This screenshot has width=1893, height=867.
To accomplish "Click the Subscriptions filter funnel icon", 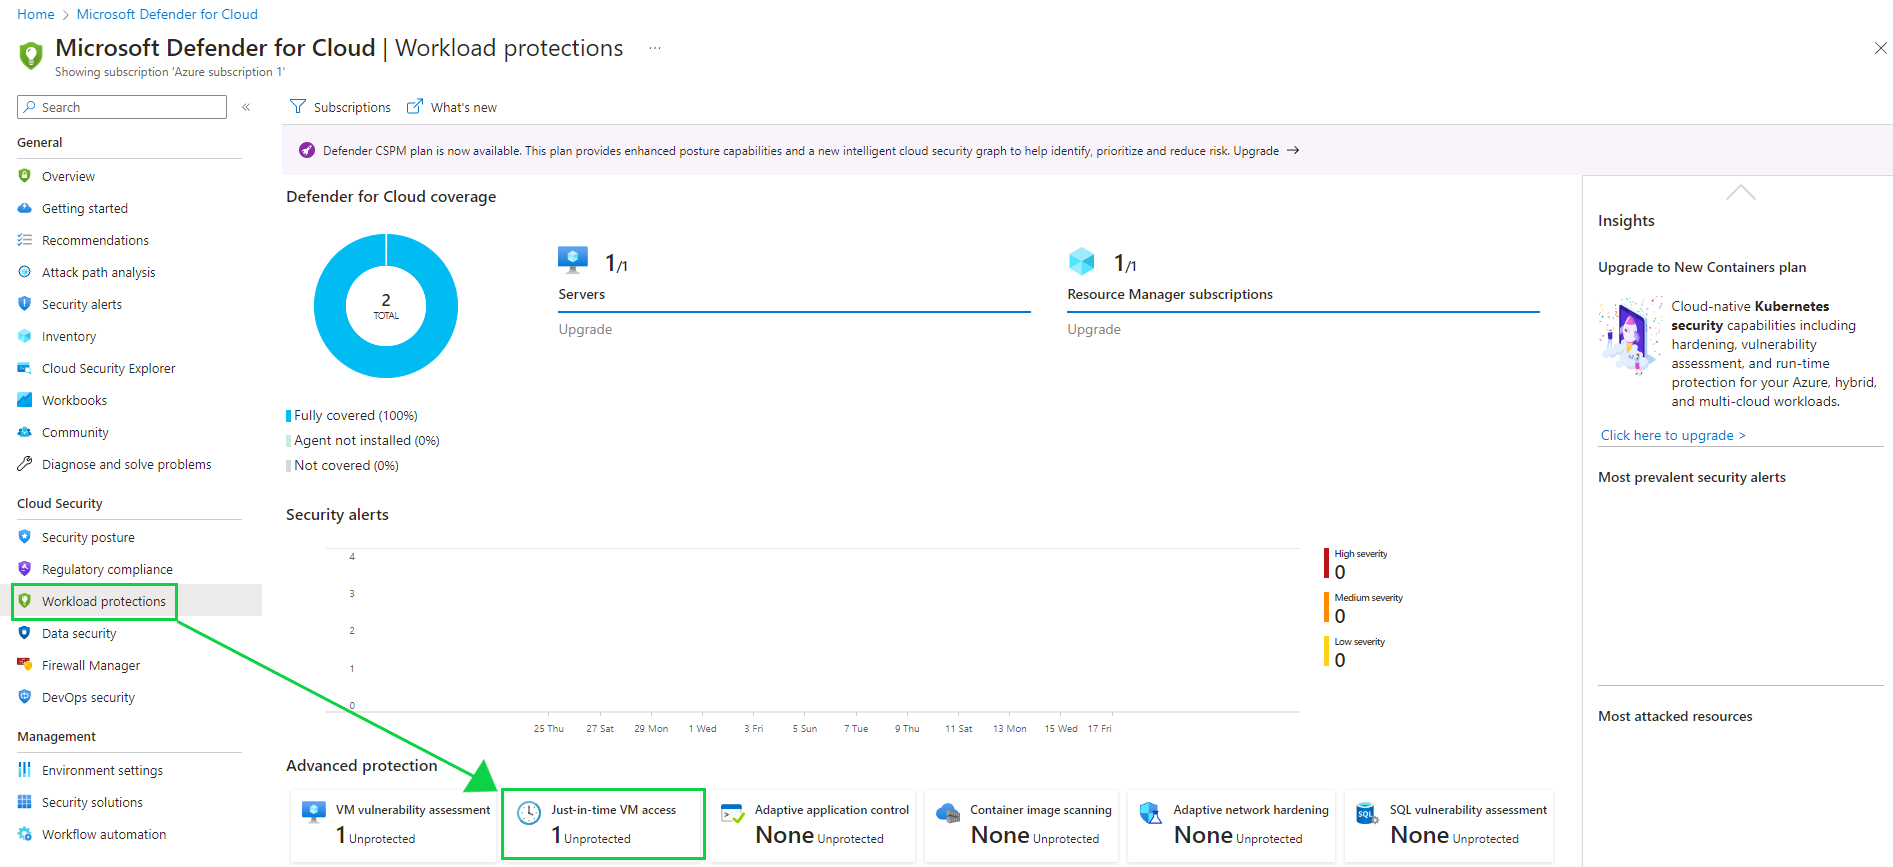I will pos(298,106).
